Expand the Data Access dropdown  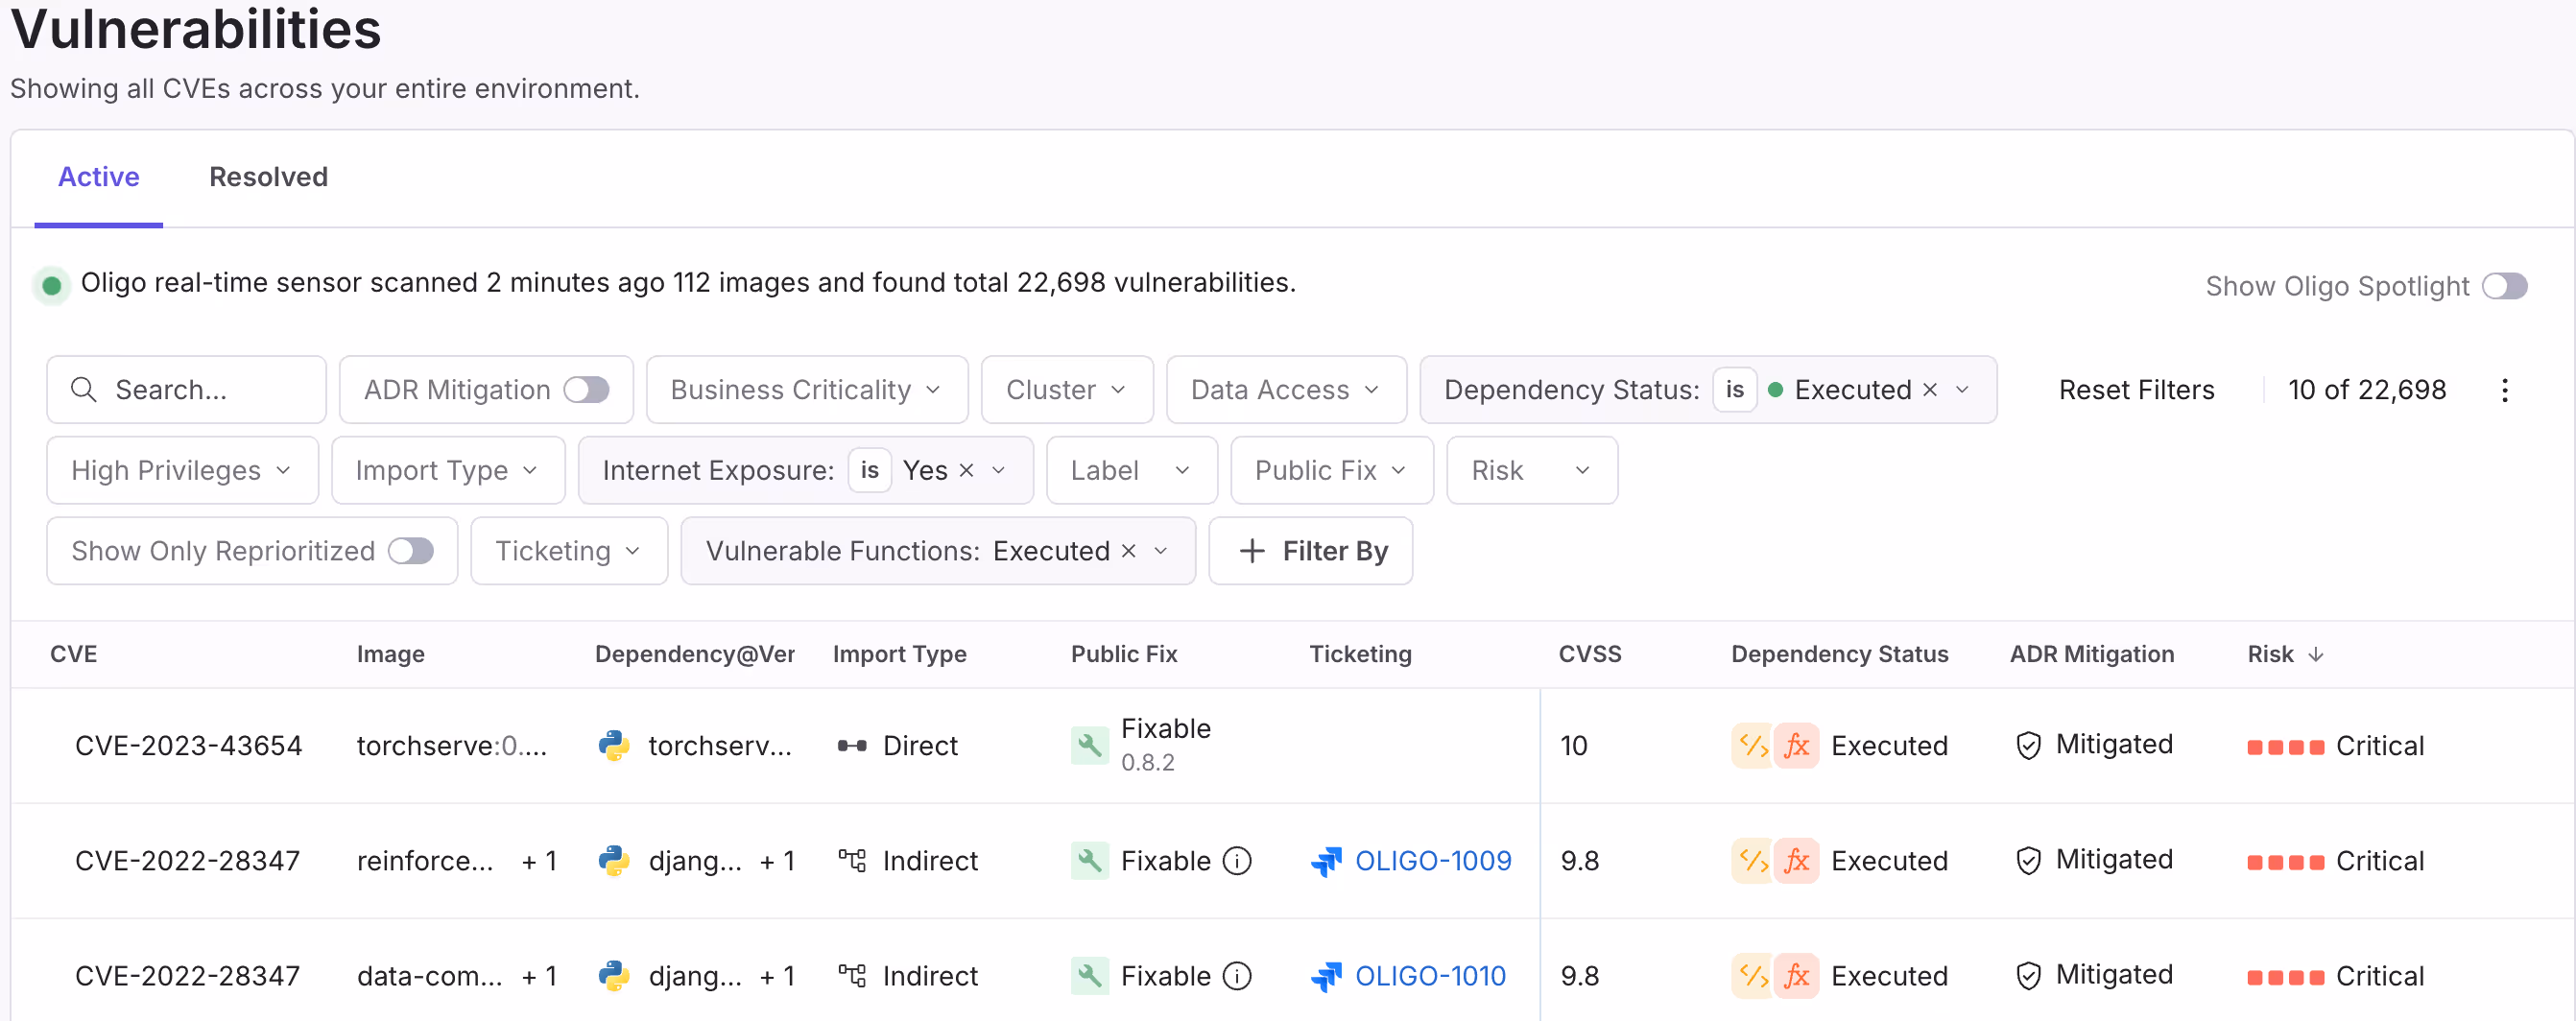pyautogui.click(x=1286, y=389)
